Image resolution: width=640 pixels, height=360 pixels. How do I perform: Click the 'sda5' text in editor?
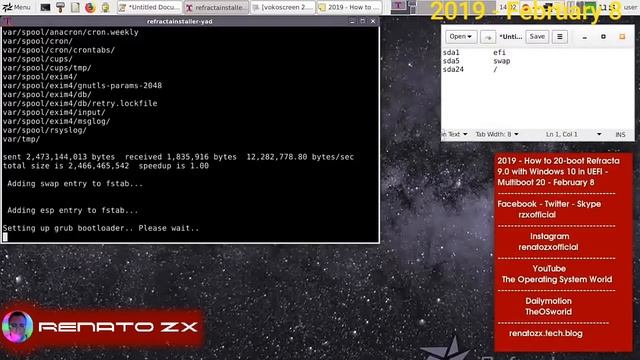[451, 61]
